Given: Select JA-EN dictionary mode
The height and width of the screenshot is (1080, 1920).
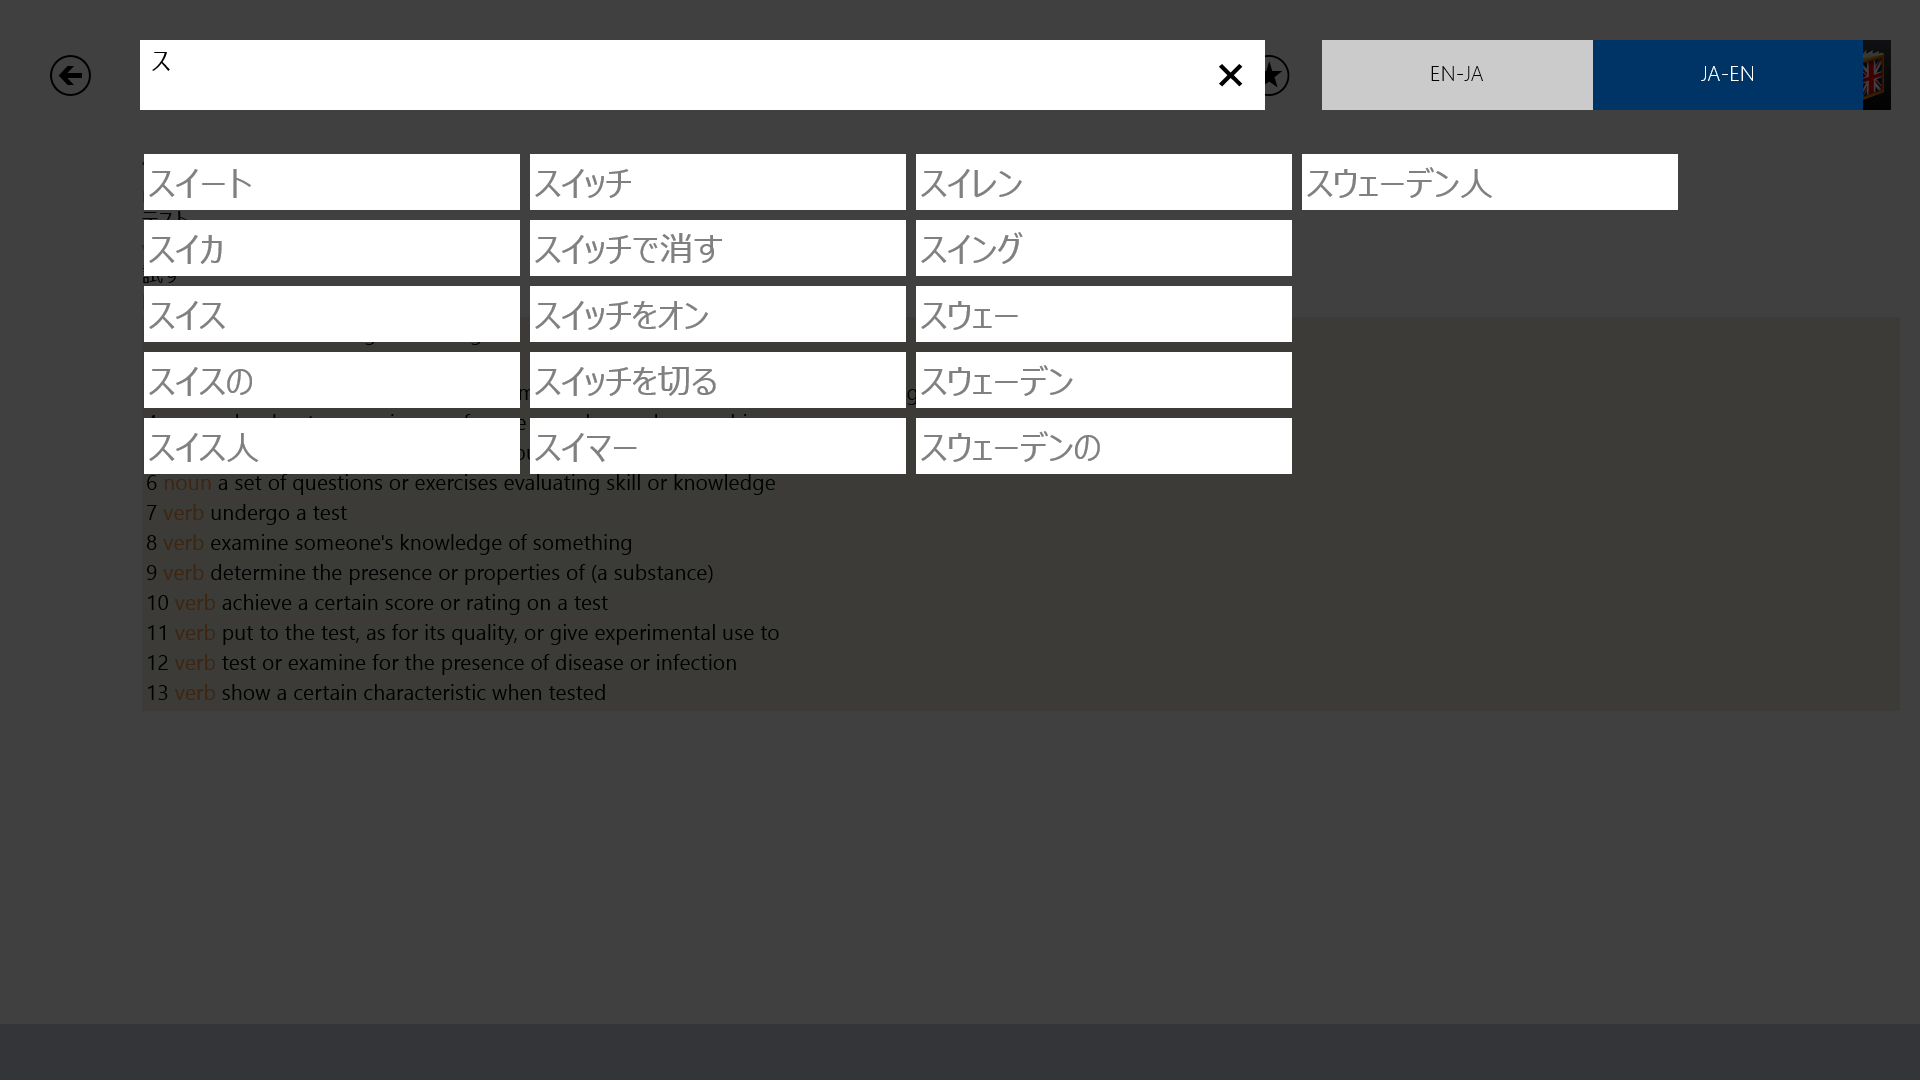Looking at the screenshot, I should click(x=1727, y=75).
